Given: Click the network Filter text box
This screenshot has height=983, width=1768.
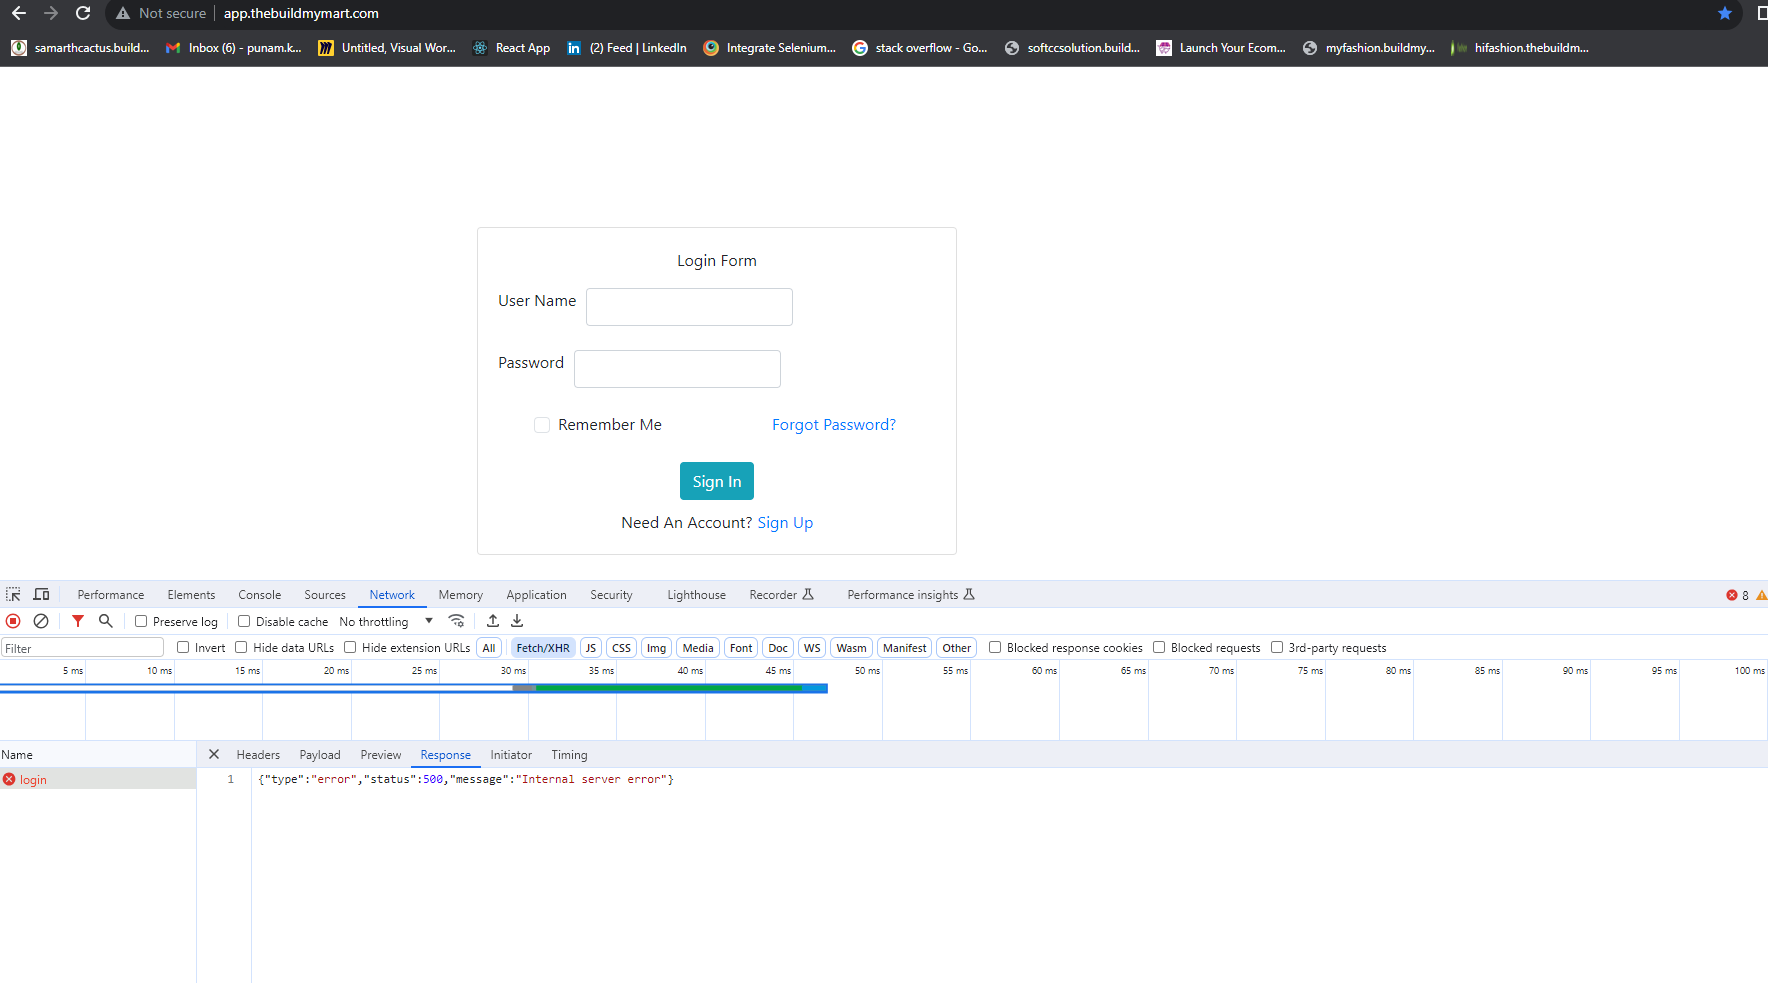Looking at the screenshot, I should tap(82, 648).
